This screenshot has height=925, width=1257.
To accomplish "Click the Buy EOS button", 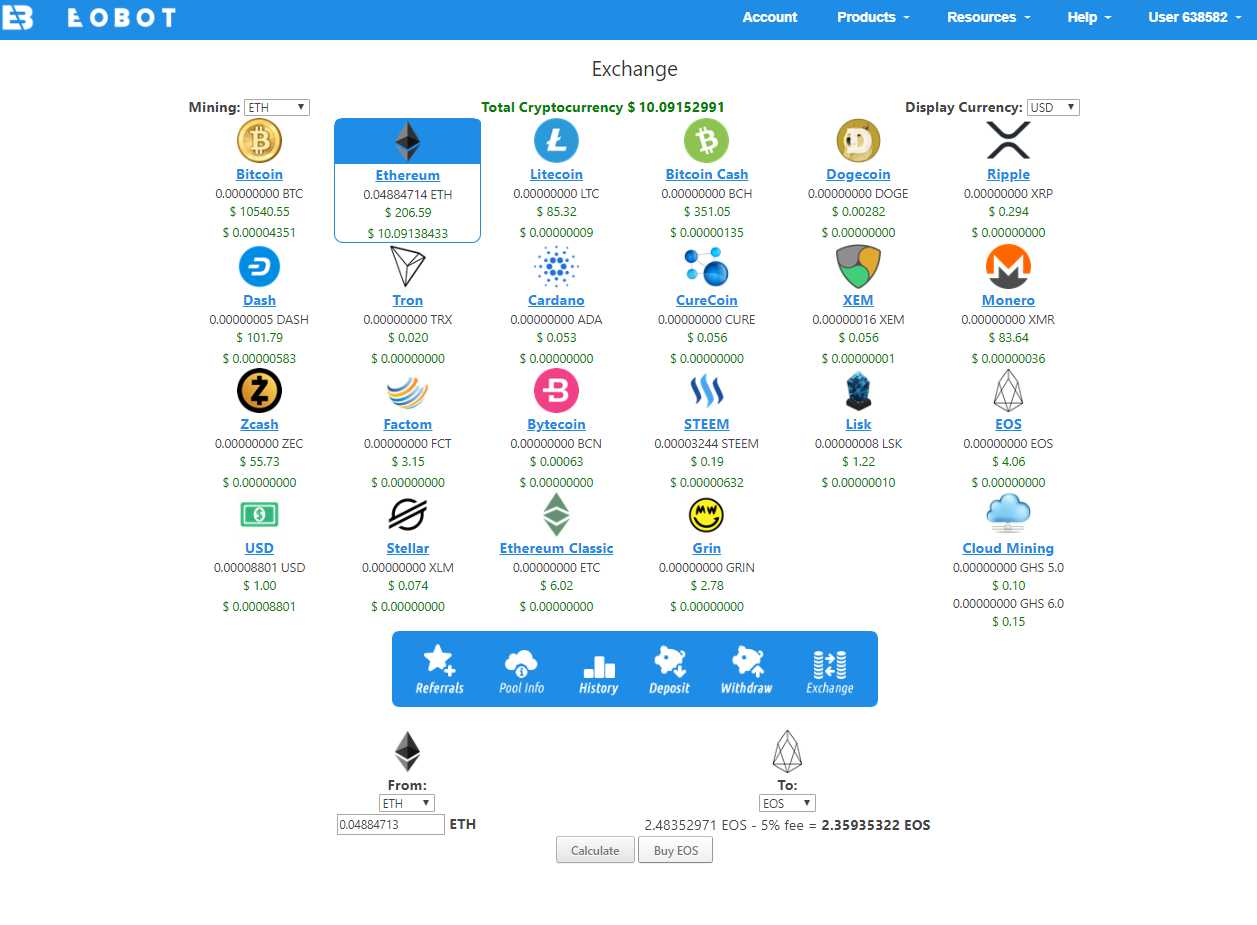I will 675,850.
